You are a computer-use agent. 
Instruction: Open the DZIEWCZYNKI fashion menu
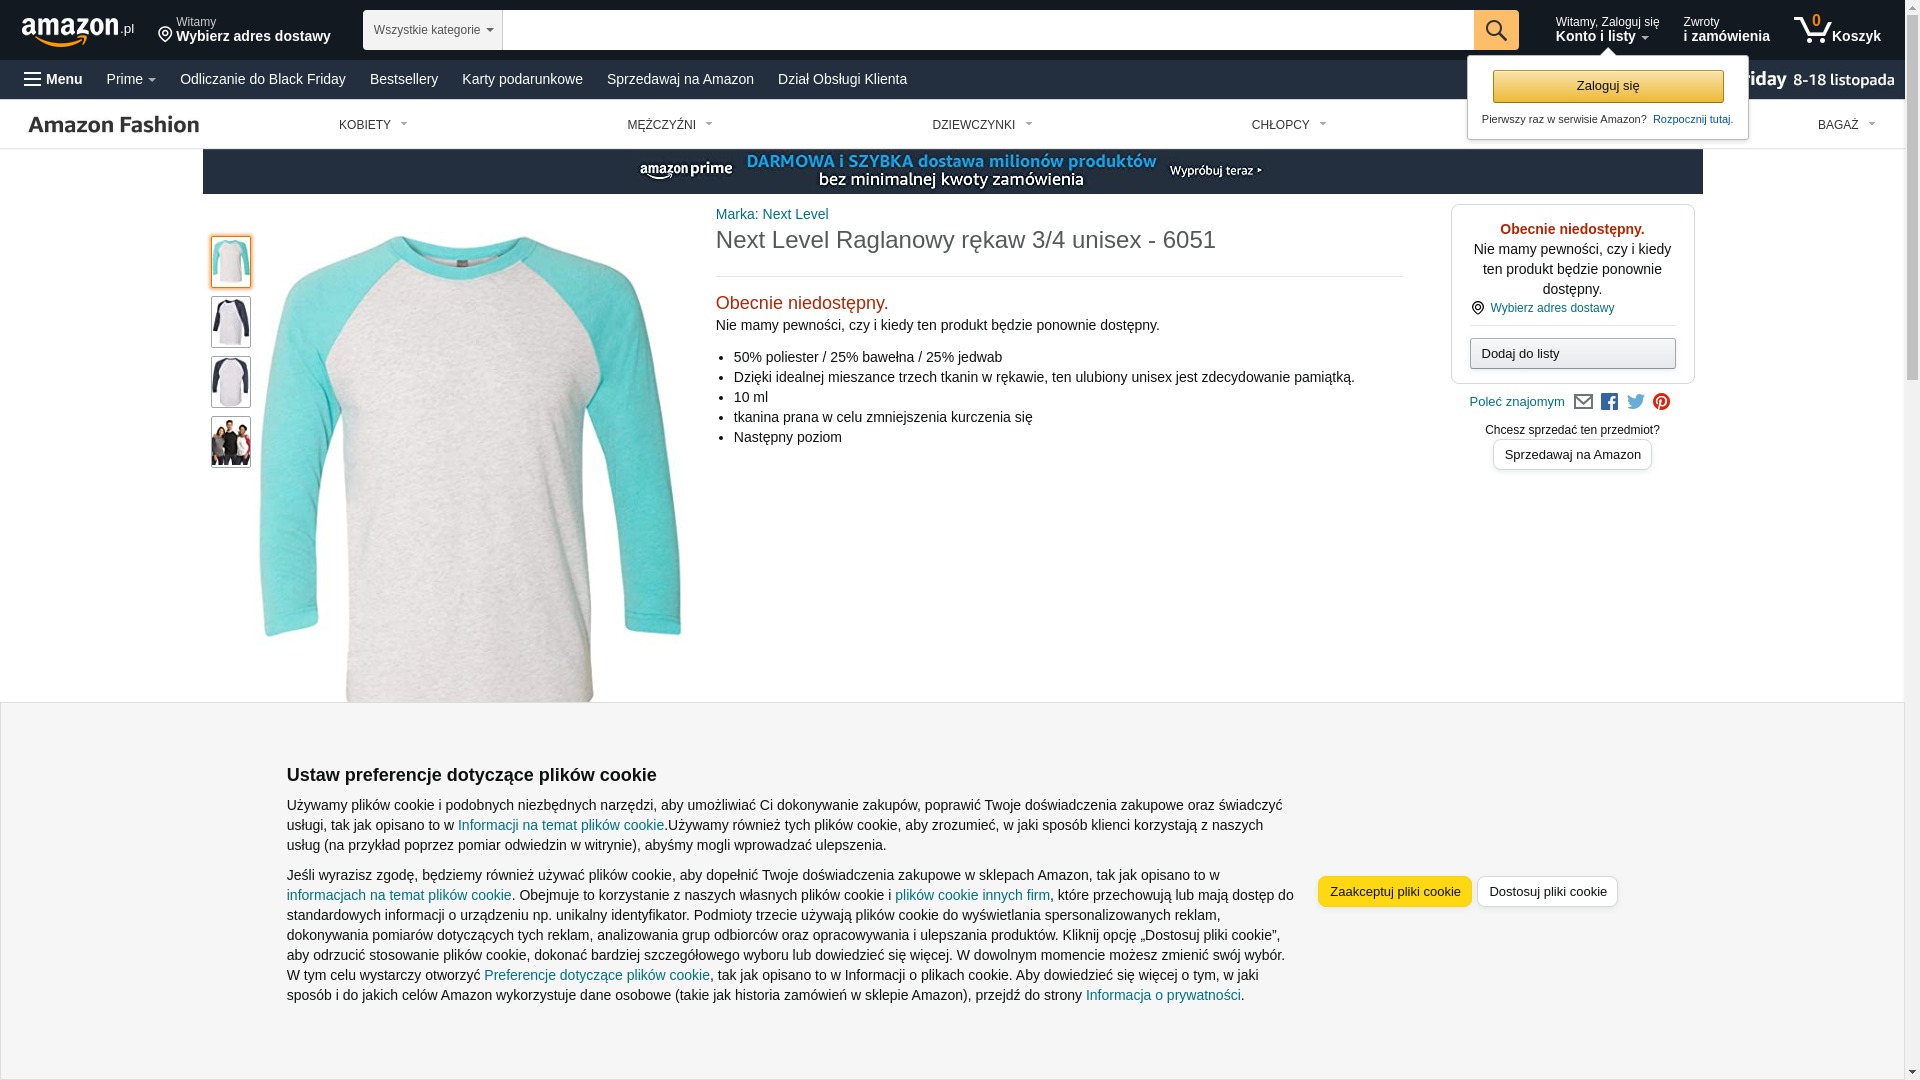pyautogui.click(x=982, y=125)
